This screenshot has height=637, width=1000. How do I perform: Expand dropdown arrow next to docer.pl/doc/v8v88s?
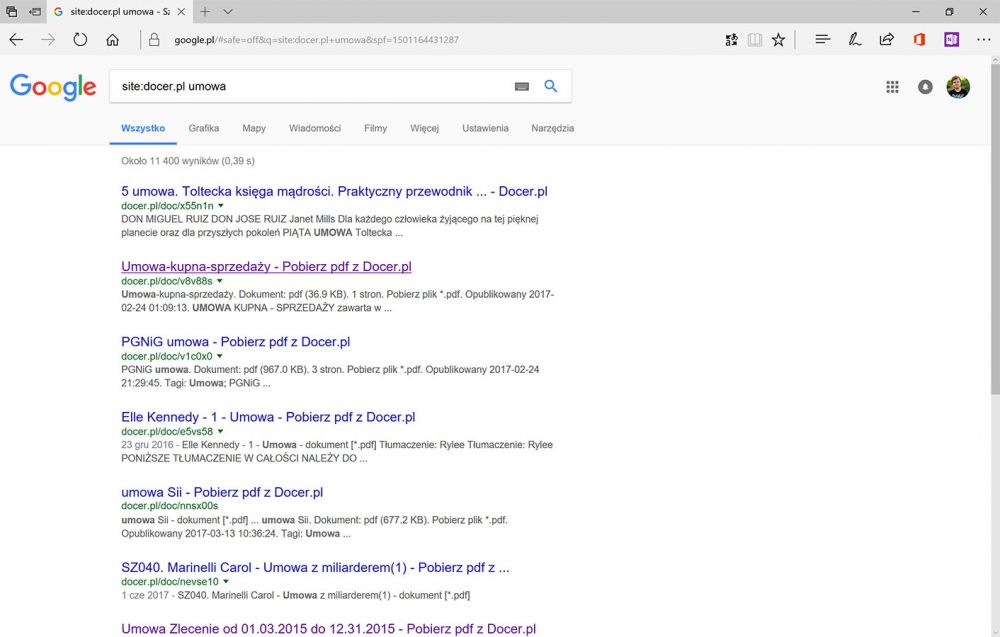click(x=219, y=281)
